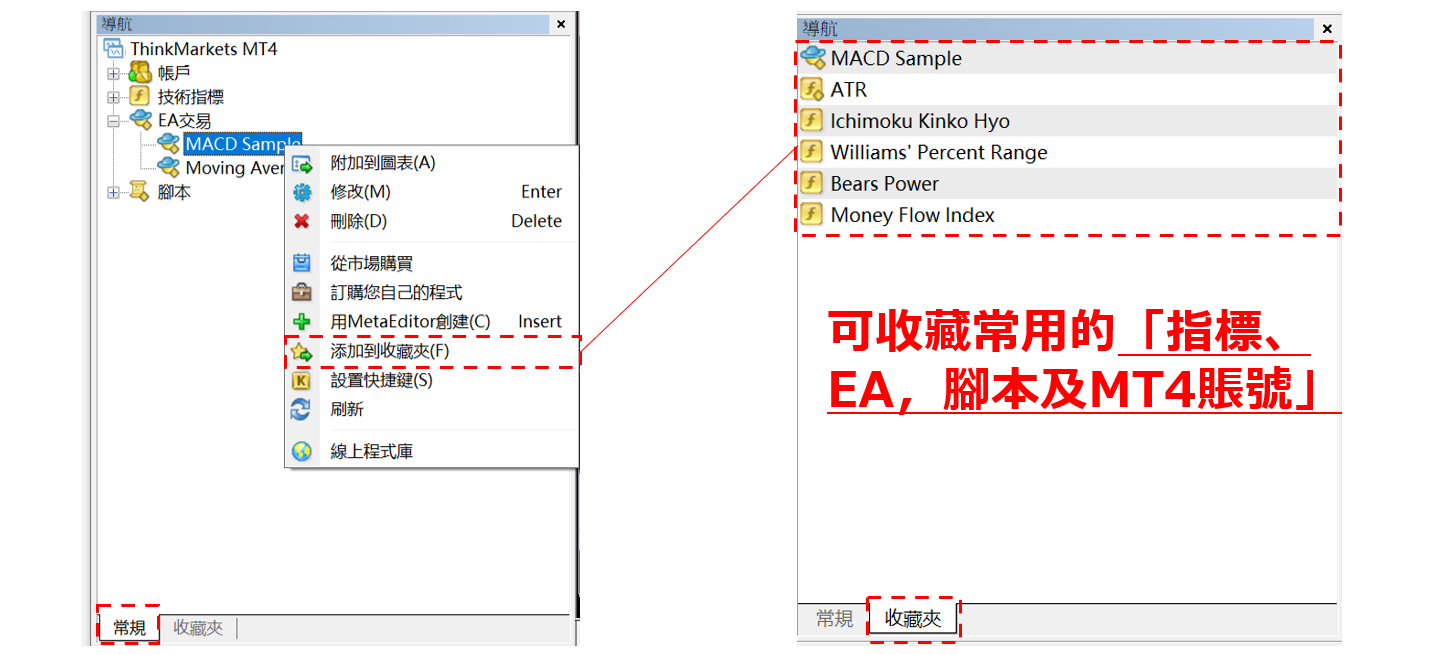Click the gear icon beside 修改
The width and height of the screenshot is (1435, 655).
(301, 192)
